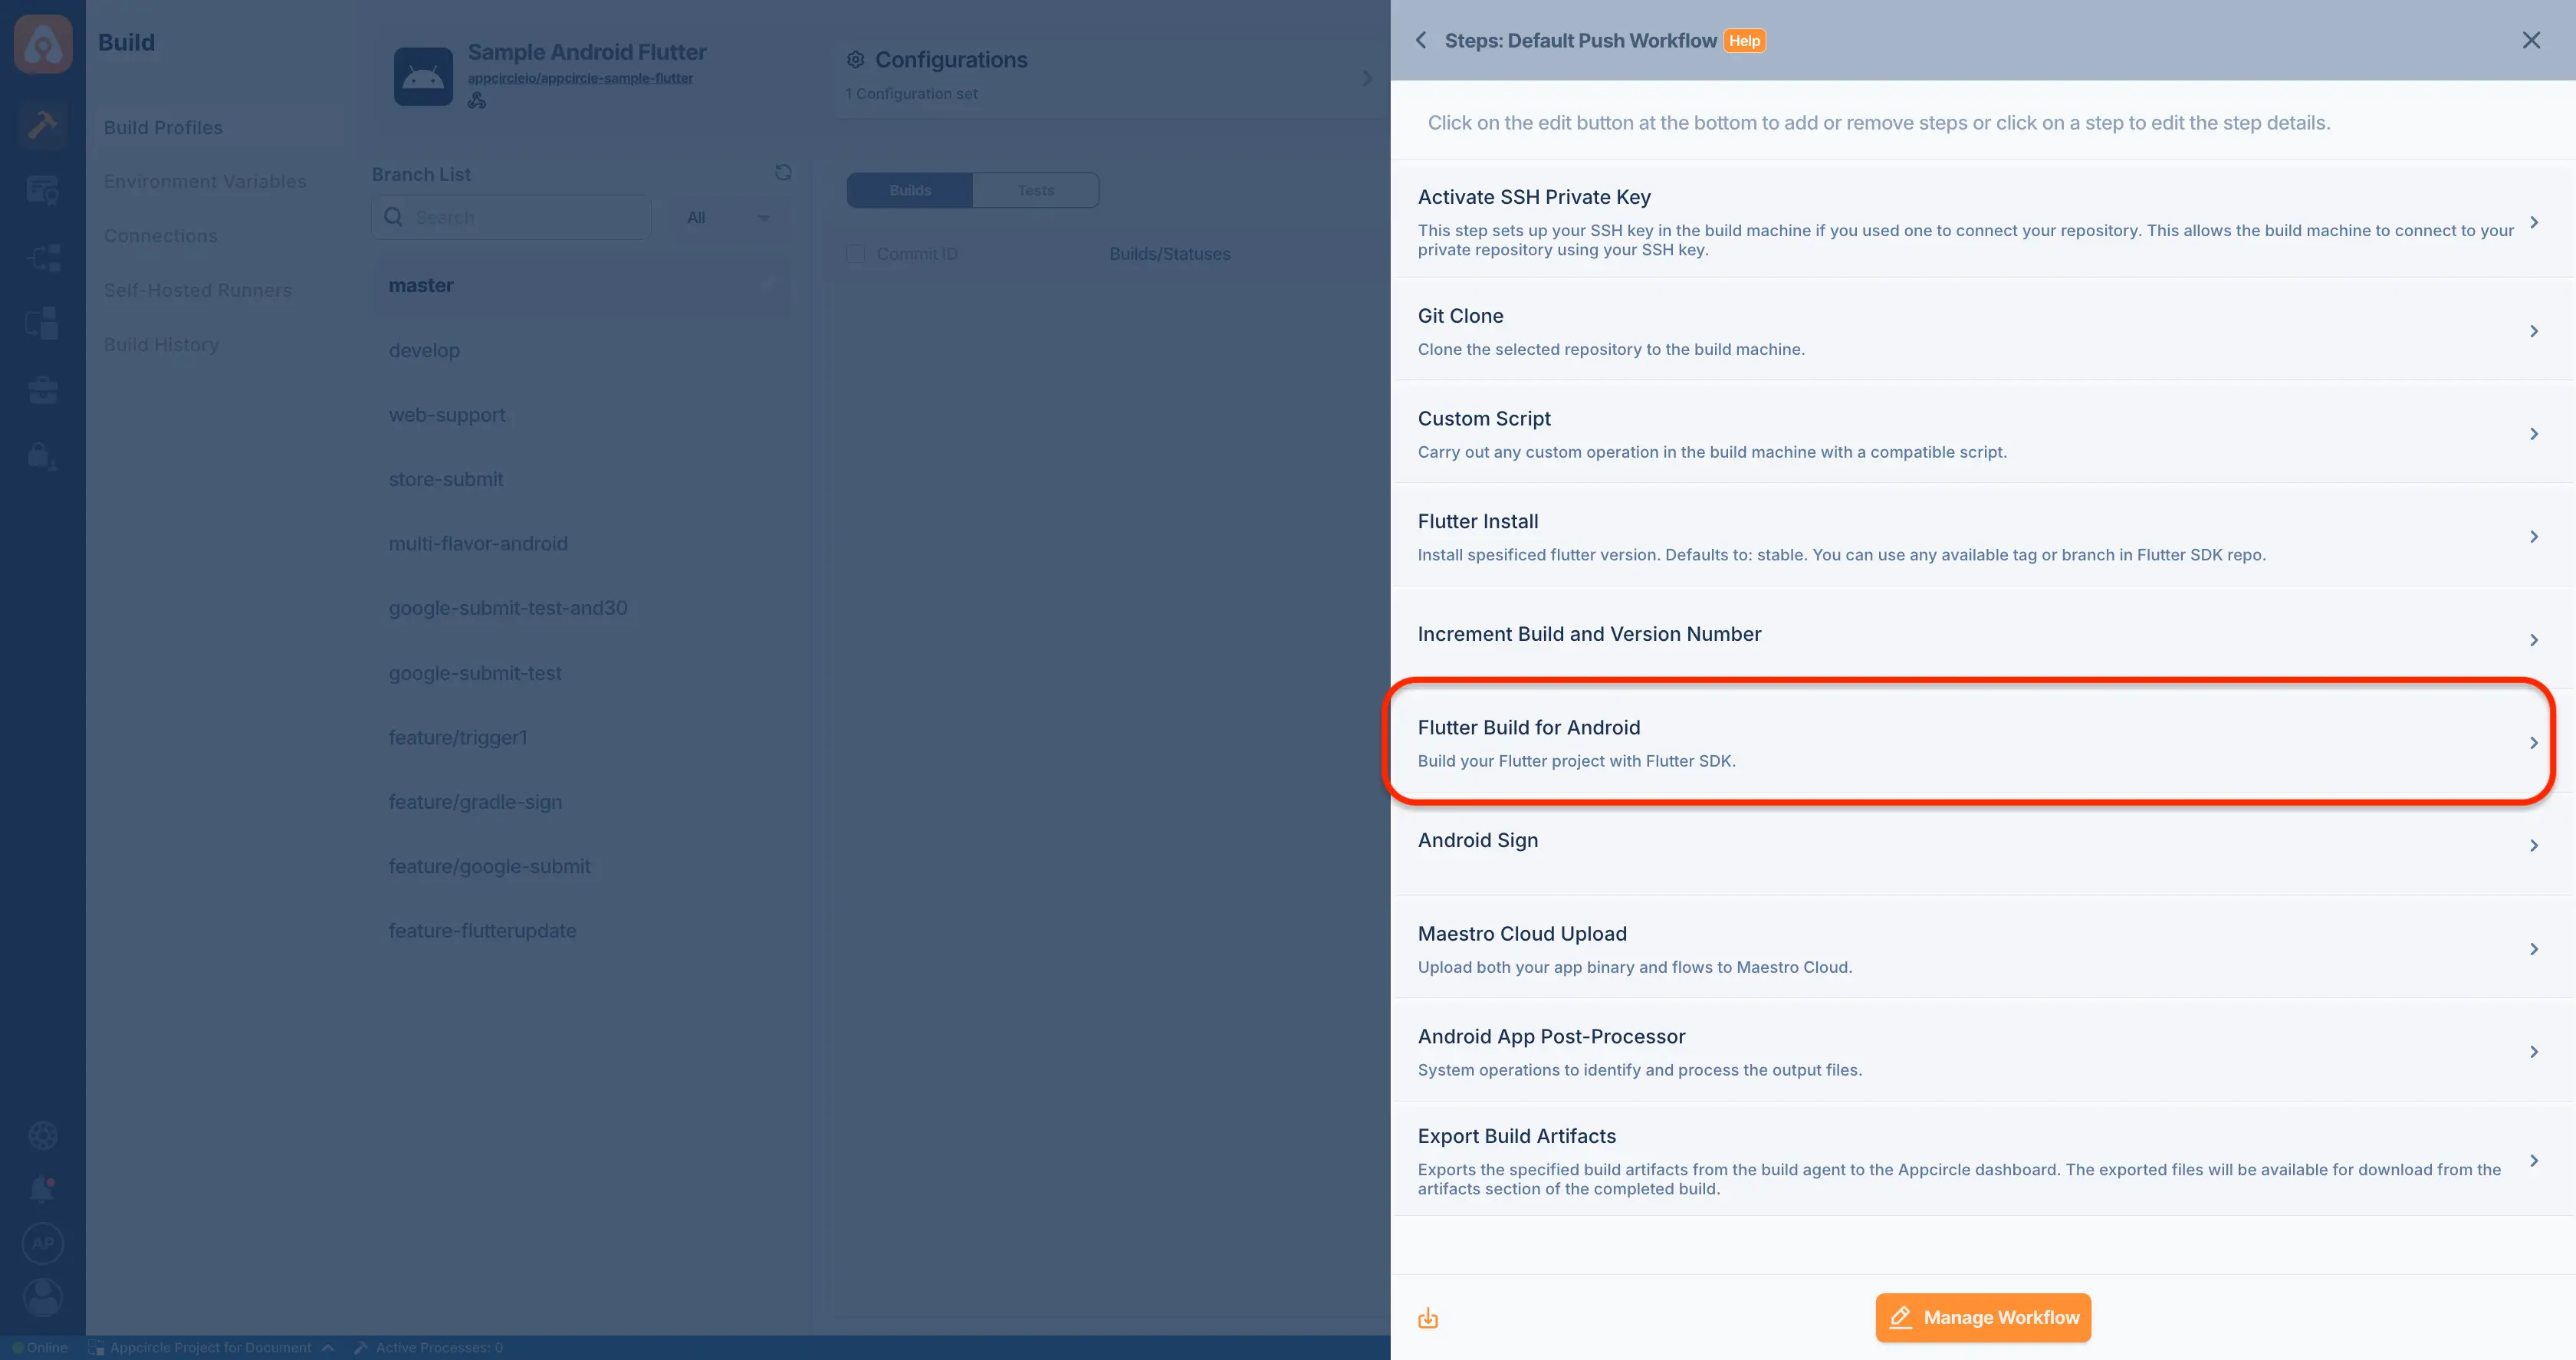The width and height of the screenshot is (2576, 1360).
Task: Expand the Activate SSH Private Key step
Action: click(2534, 222)
